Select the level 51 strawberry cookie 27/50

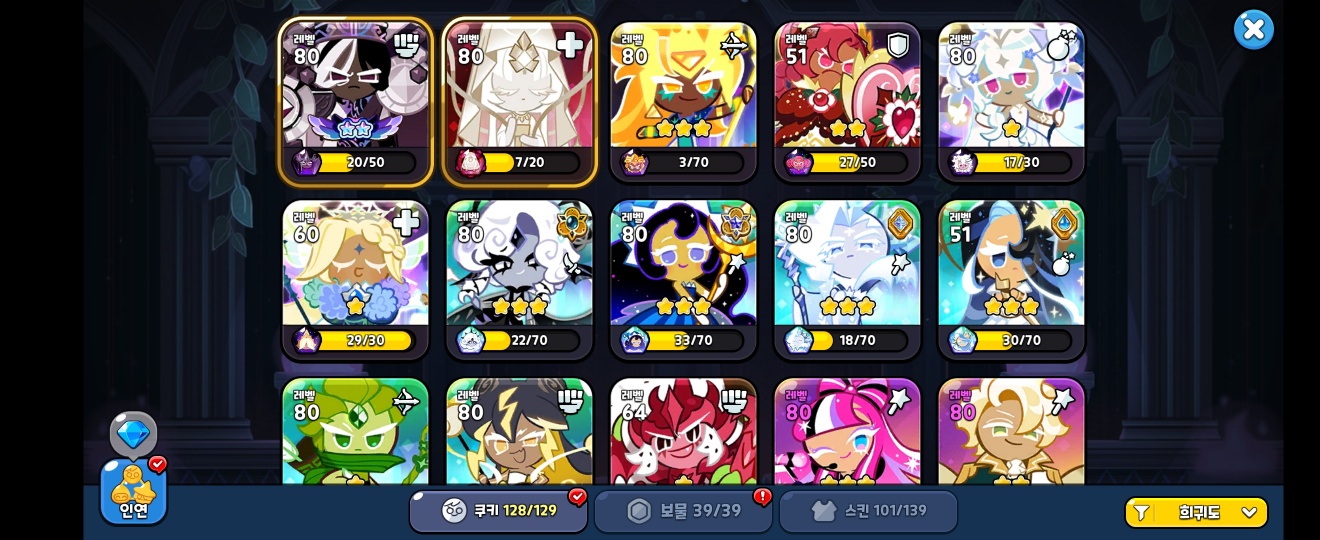click(847, 101)
